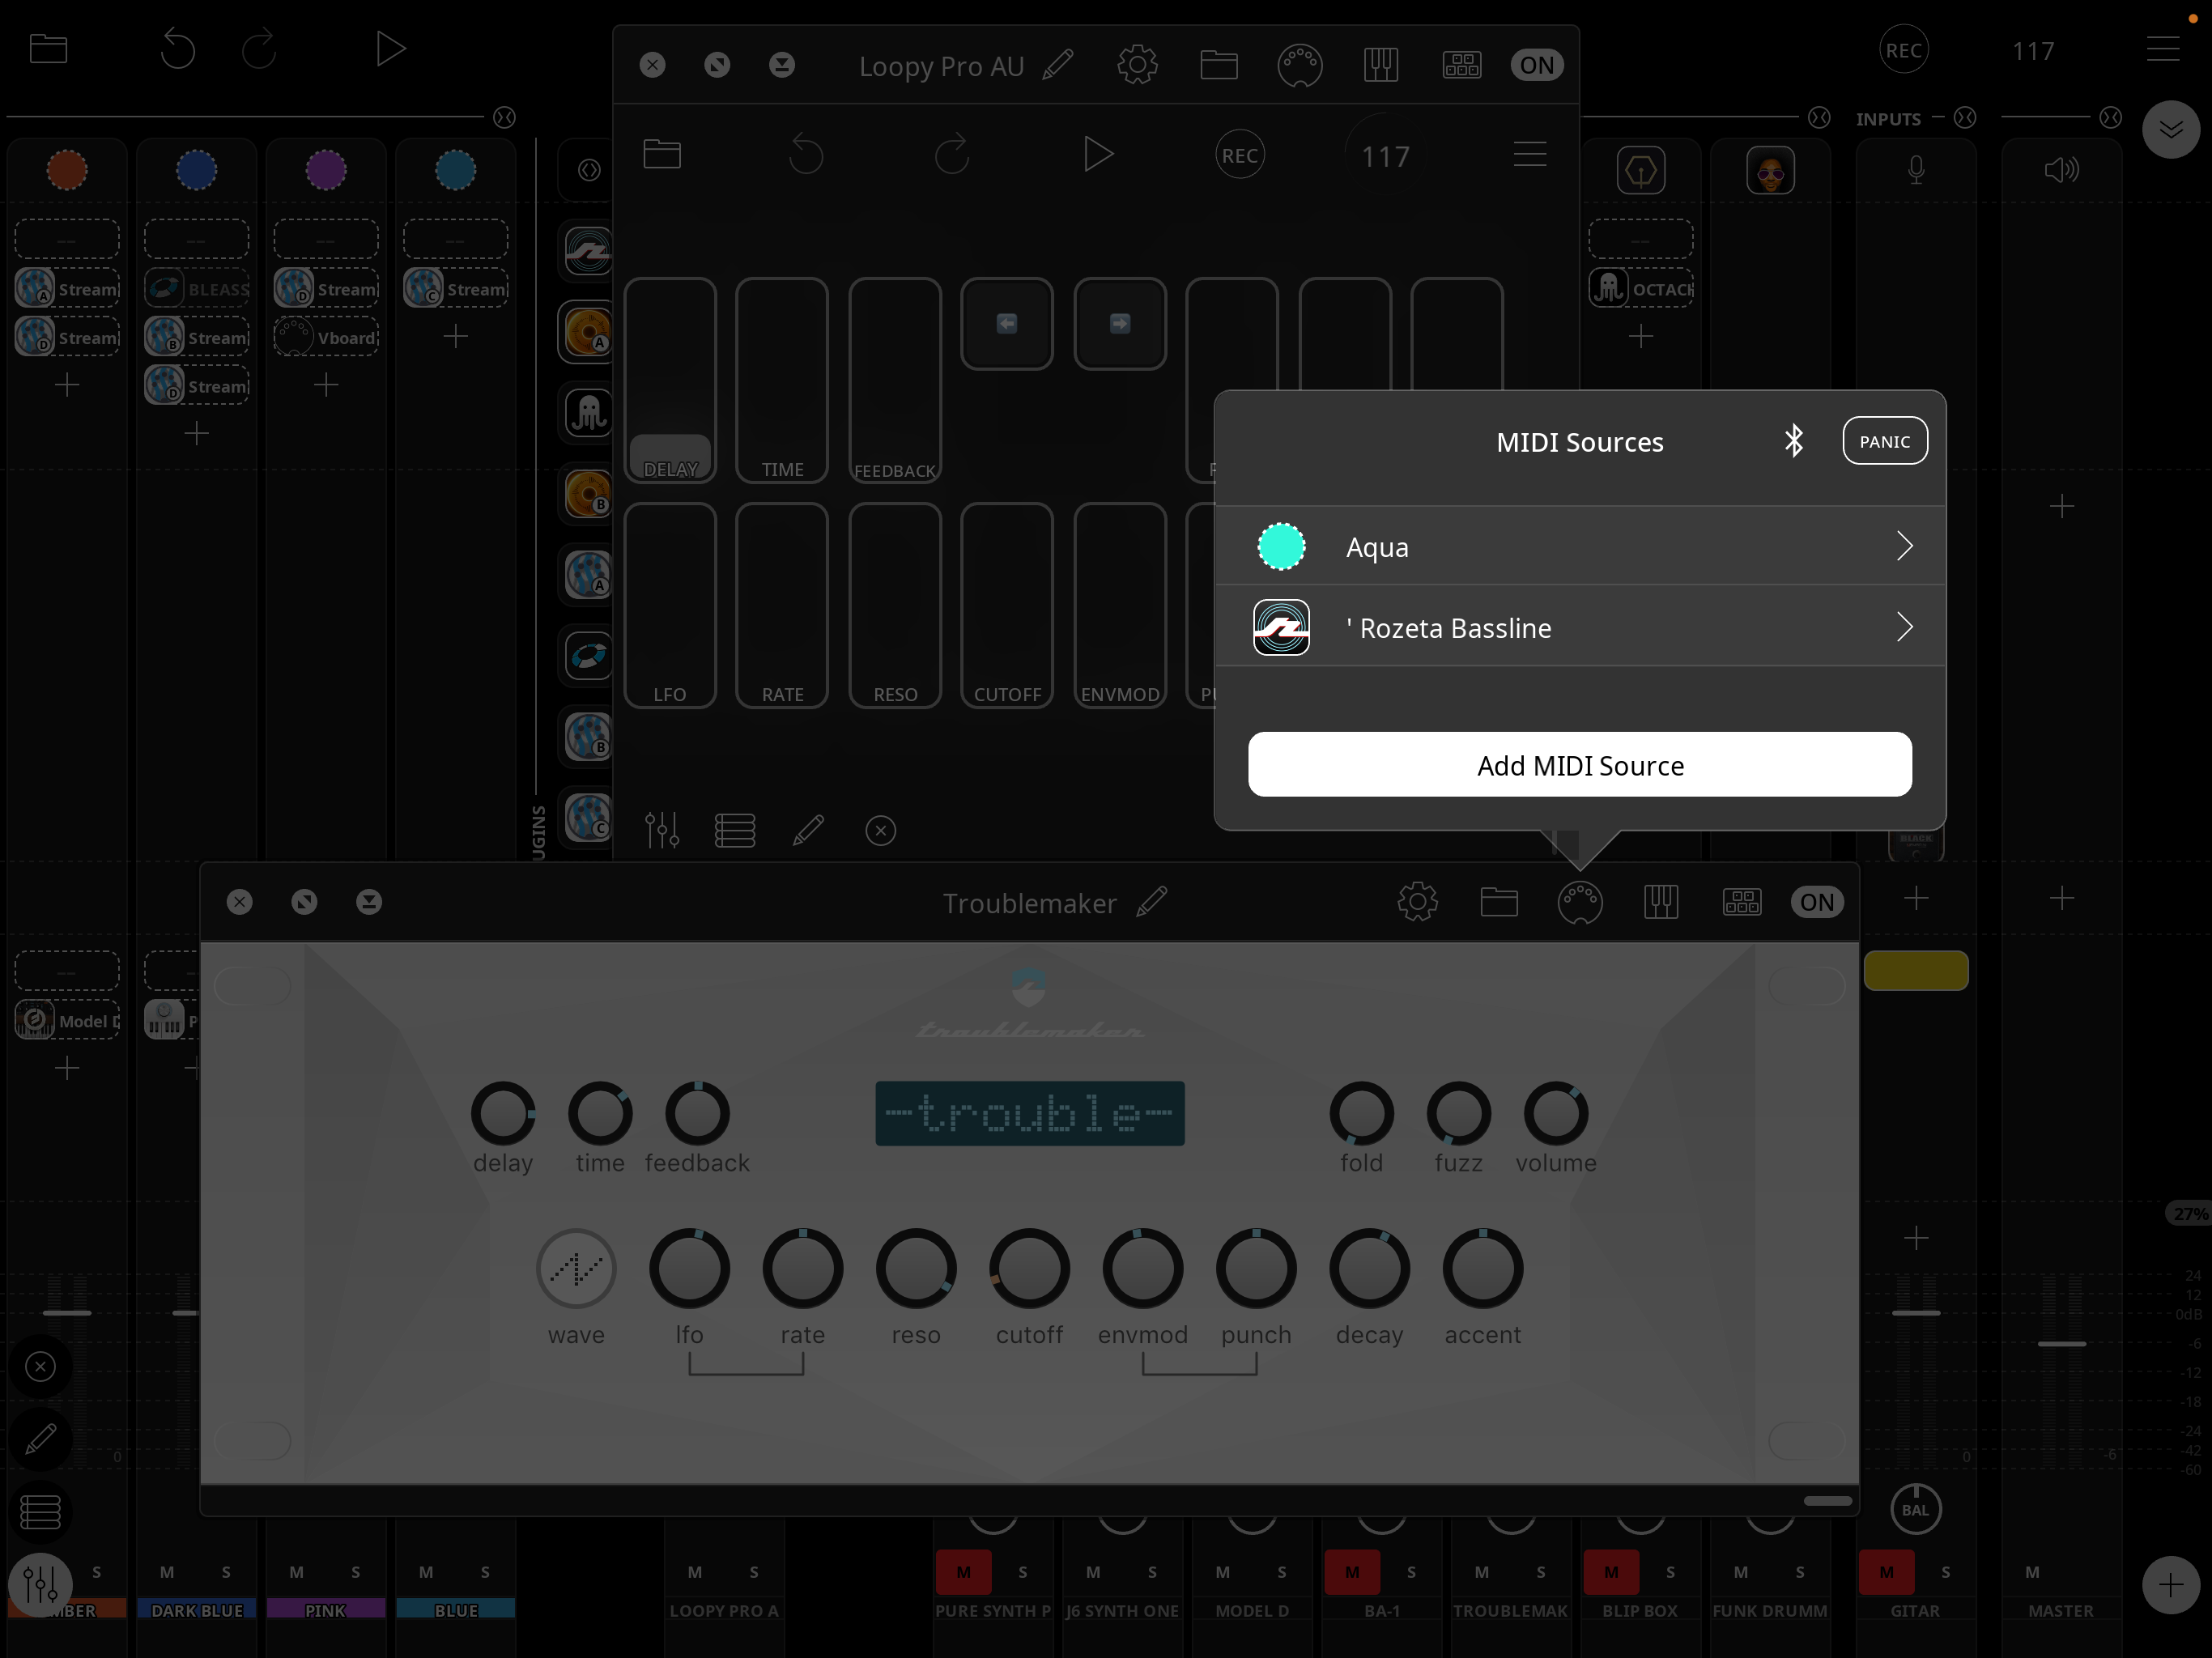Open Loopy Pro AU mixer sliders icon
The image size is (2212, 1658).
point(661,830)
